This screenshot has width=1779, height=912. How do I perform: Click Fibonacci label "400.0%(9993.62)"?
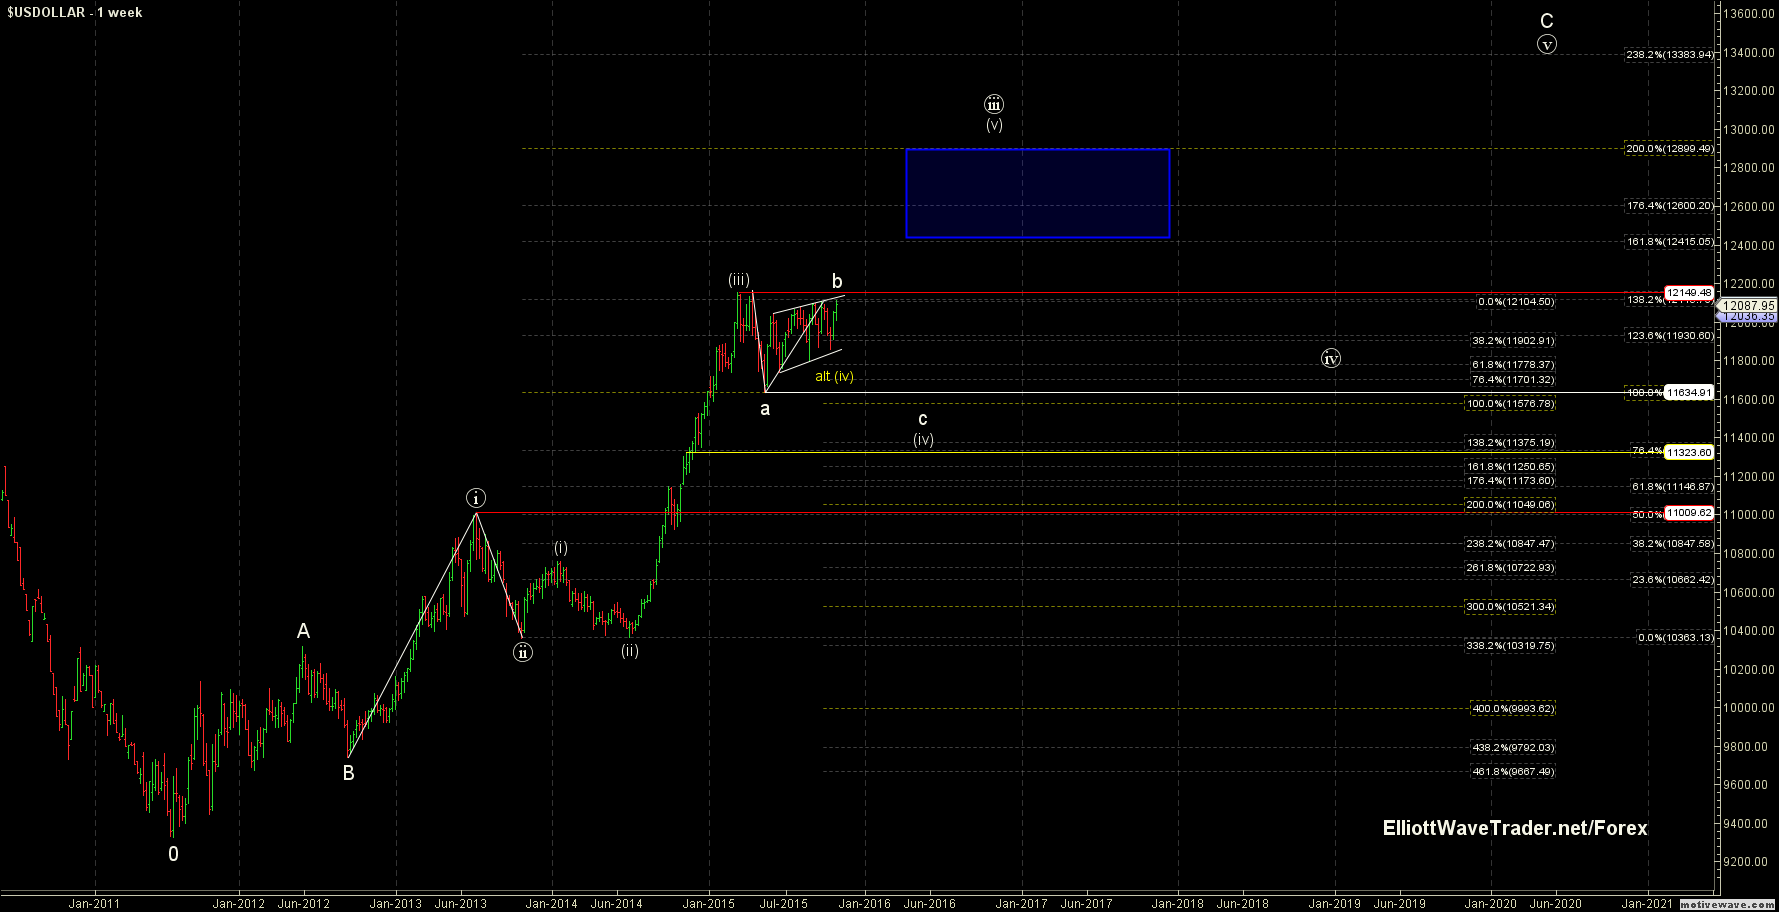[x=1514, y=709]
